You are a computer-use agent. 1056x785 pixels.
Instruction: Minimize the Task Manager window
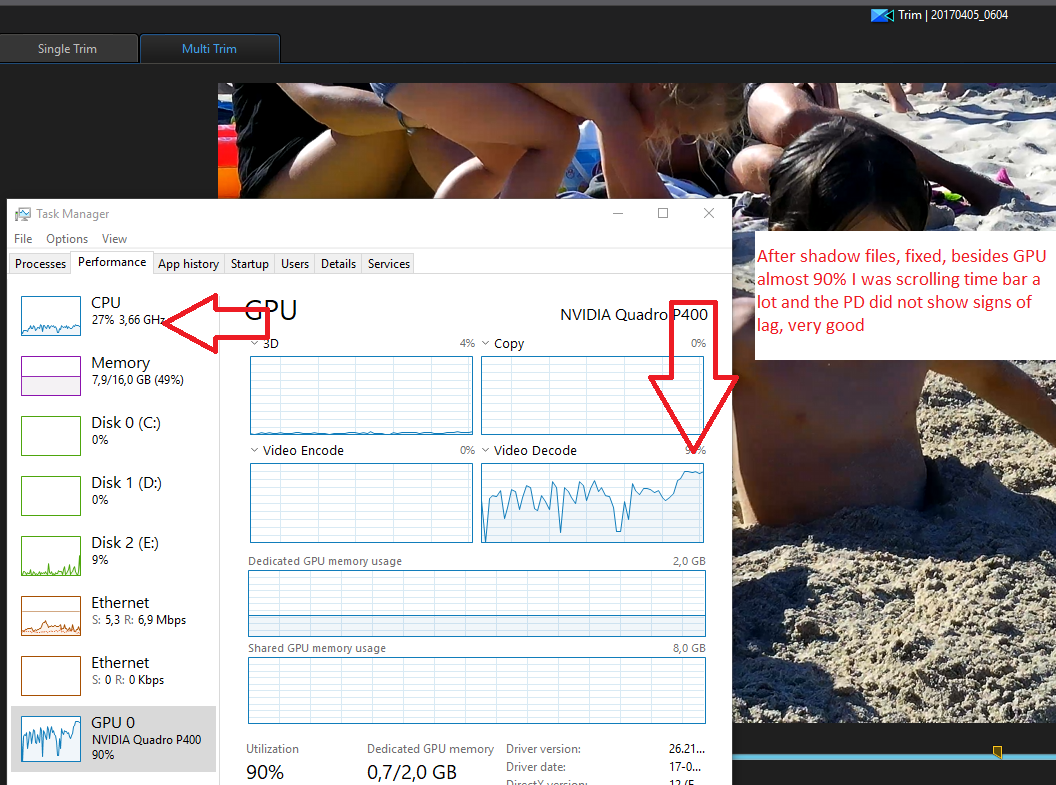pos(618,213)
